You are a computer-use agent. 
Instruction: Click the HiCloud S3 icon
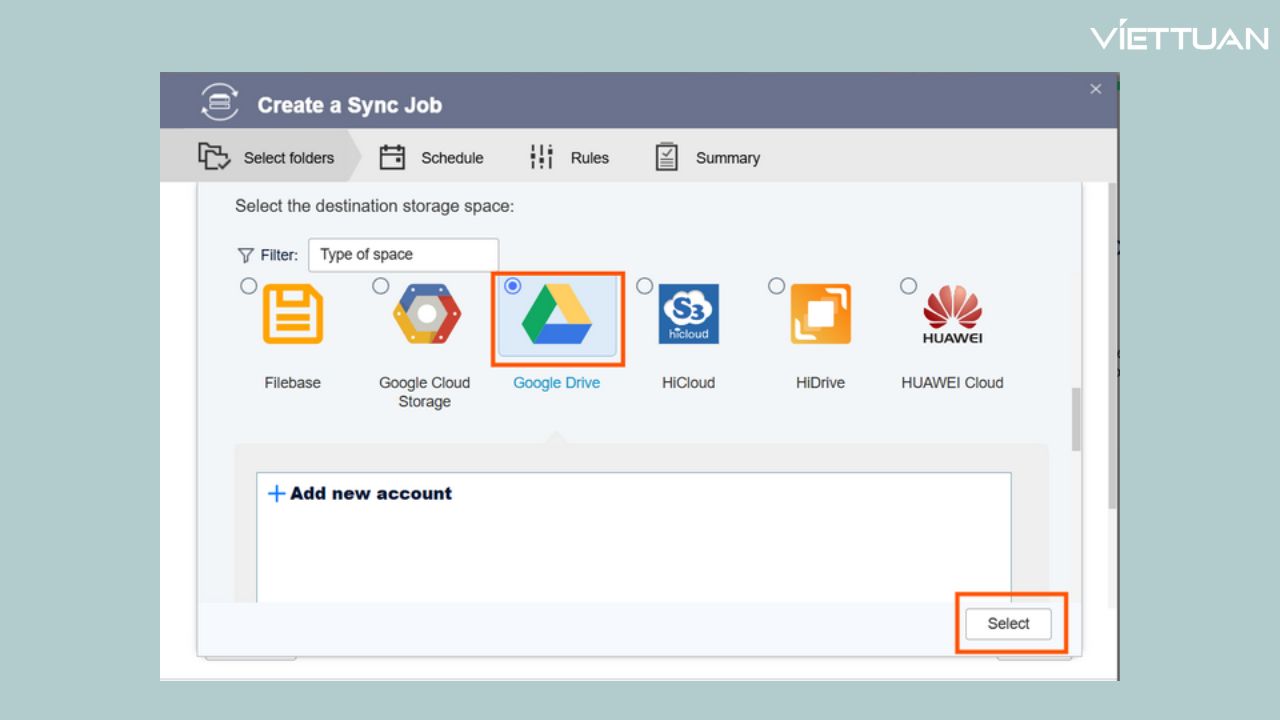(x=689, y=314)
